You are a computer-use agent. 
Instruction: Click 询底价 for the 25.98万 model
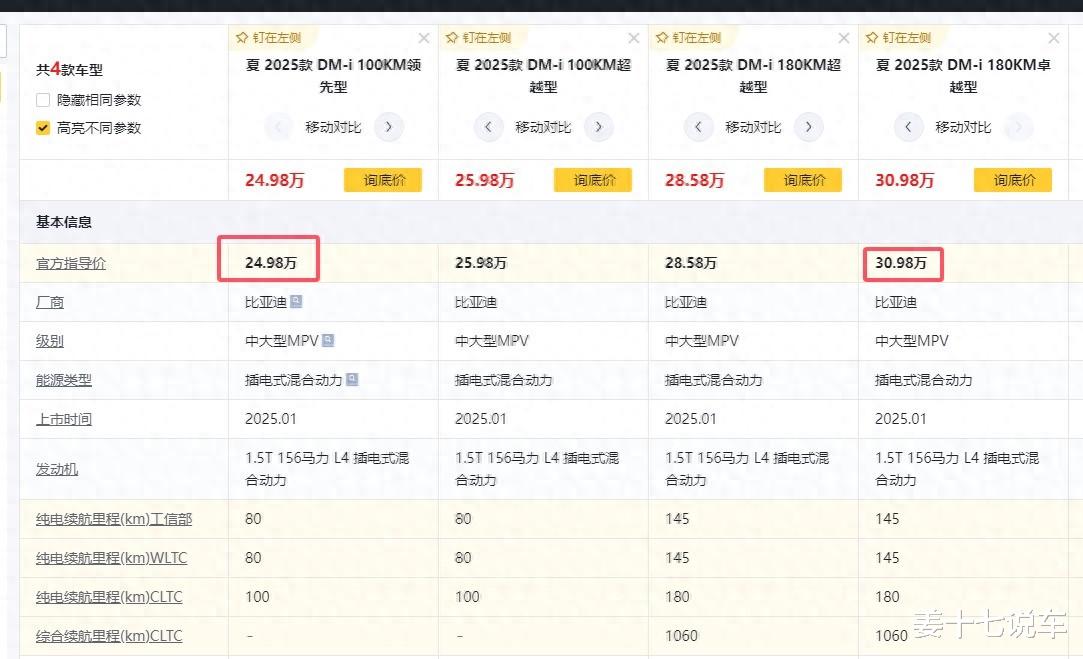[x=593, y=180]
